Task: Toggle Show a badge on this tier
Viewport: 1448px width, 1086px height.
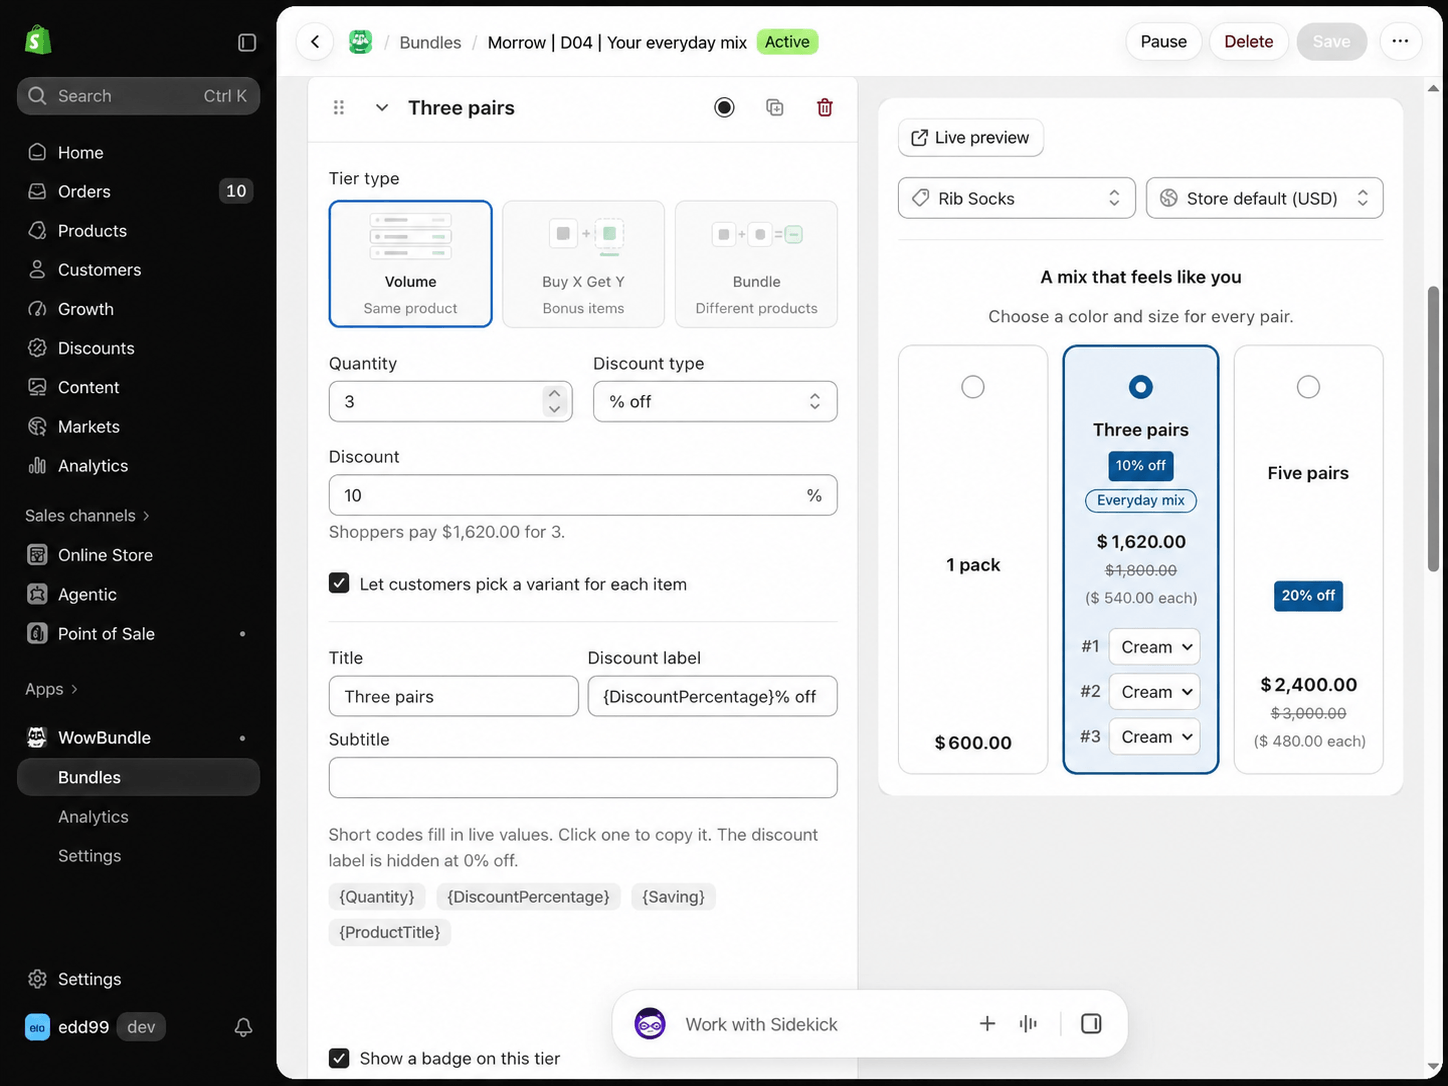Action: tap(339, 1058)
